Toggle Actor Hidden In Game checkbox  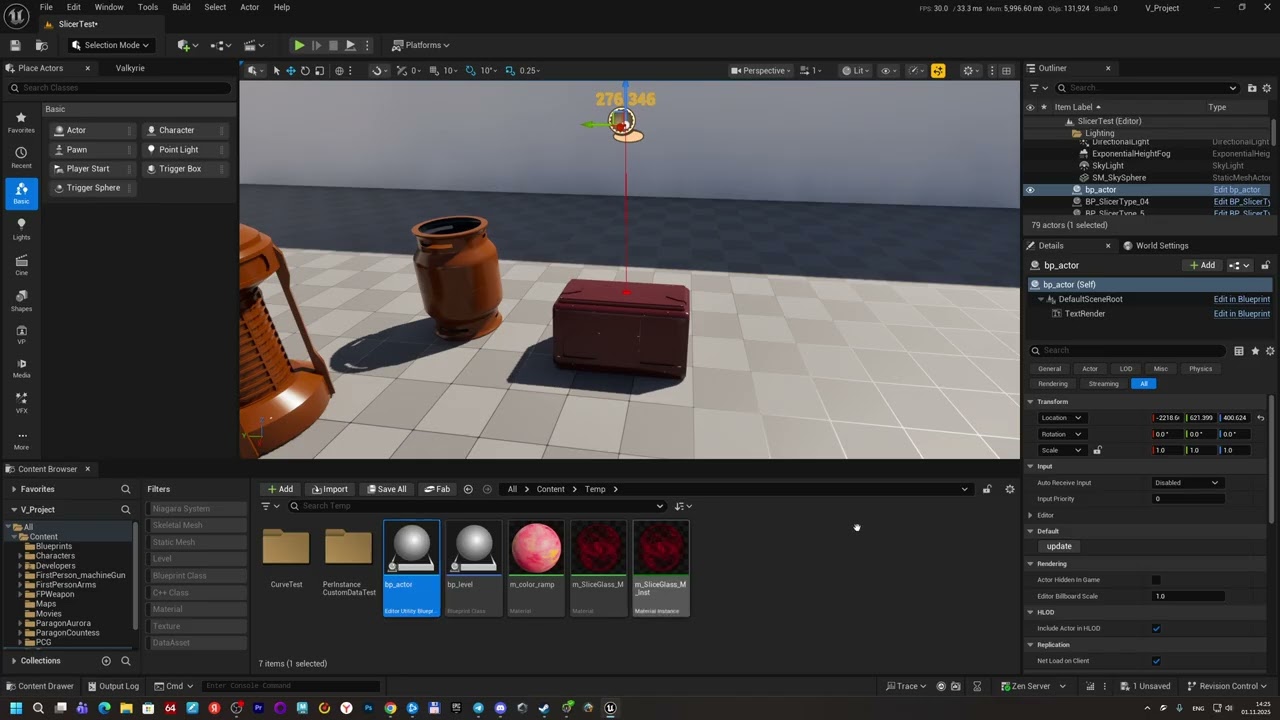click(1156, 580)
